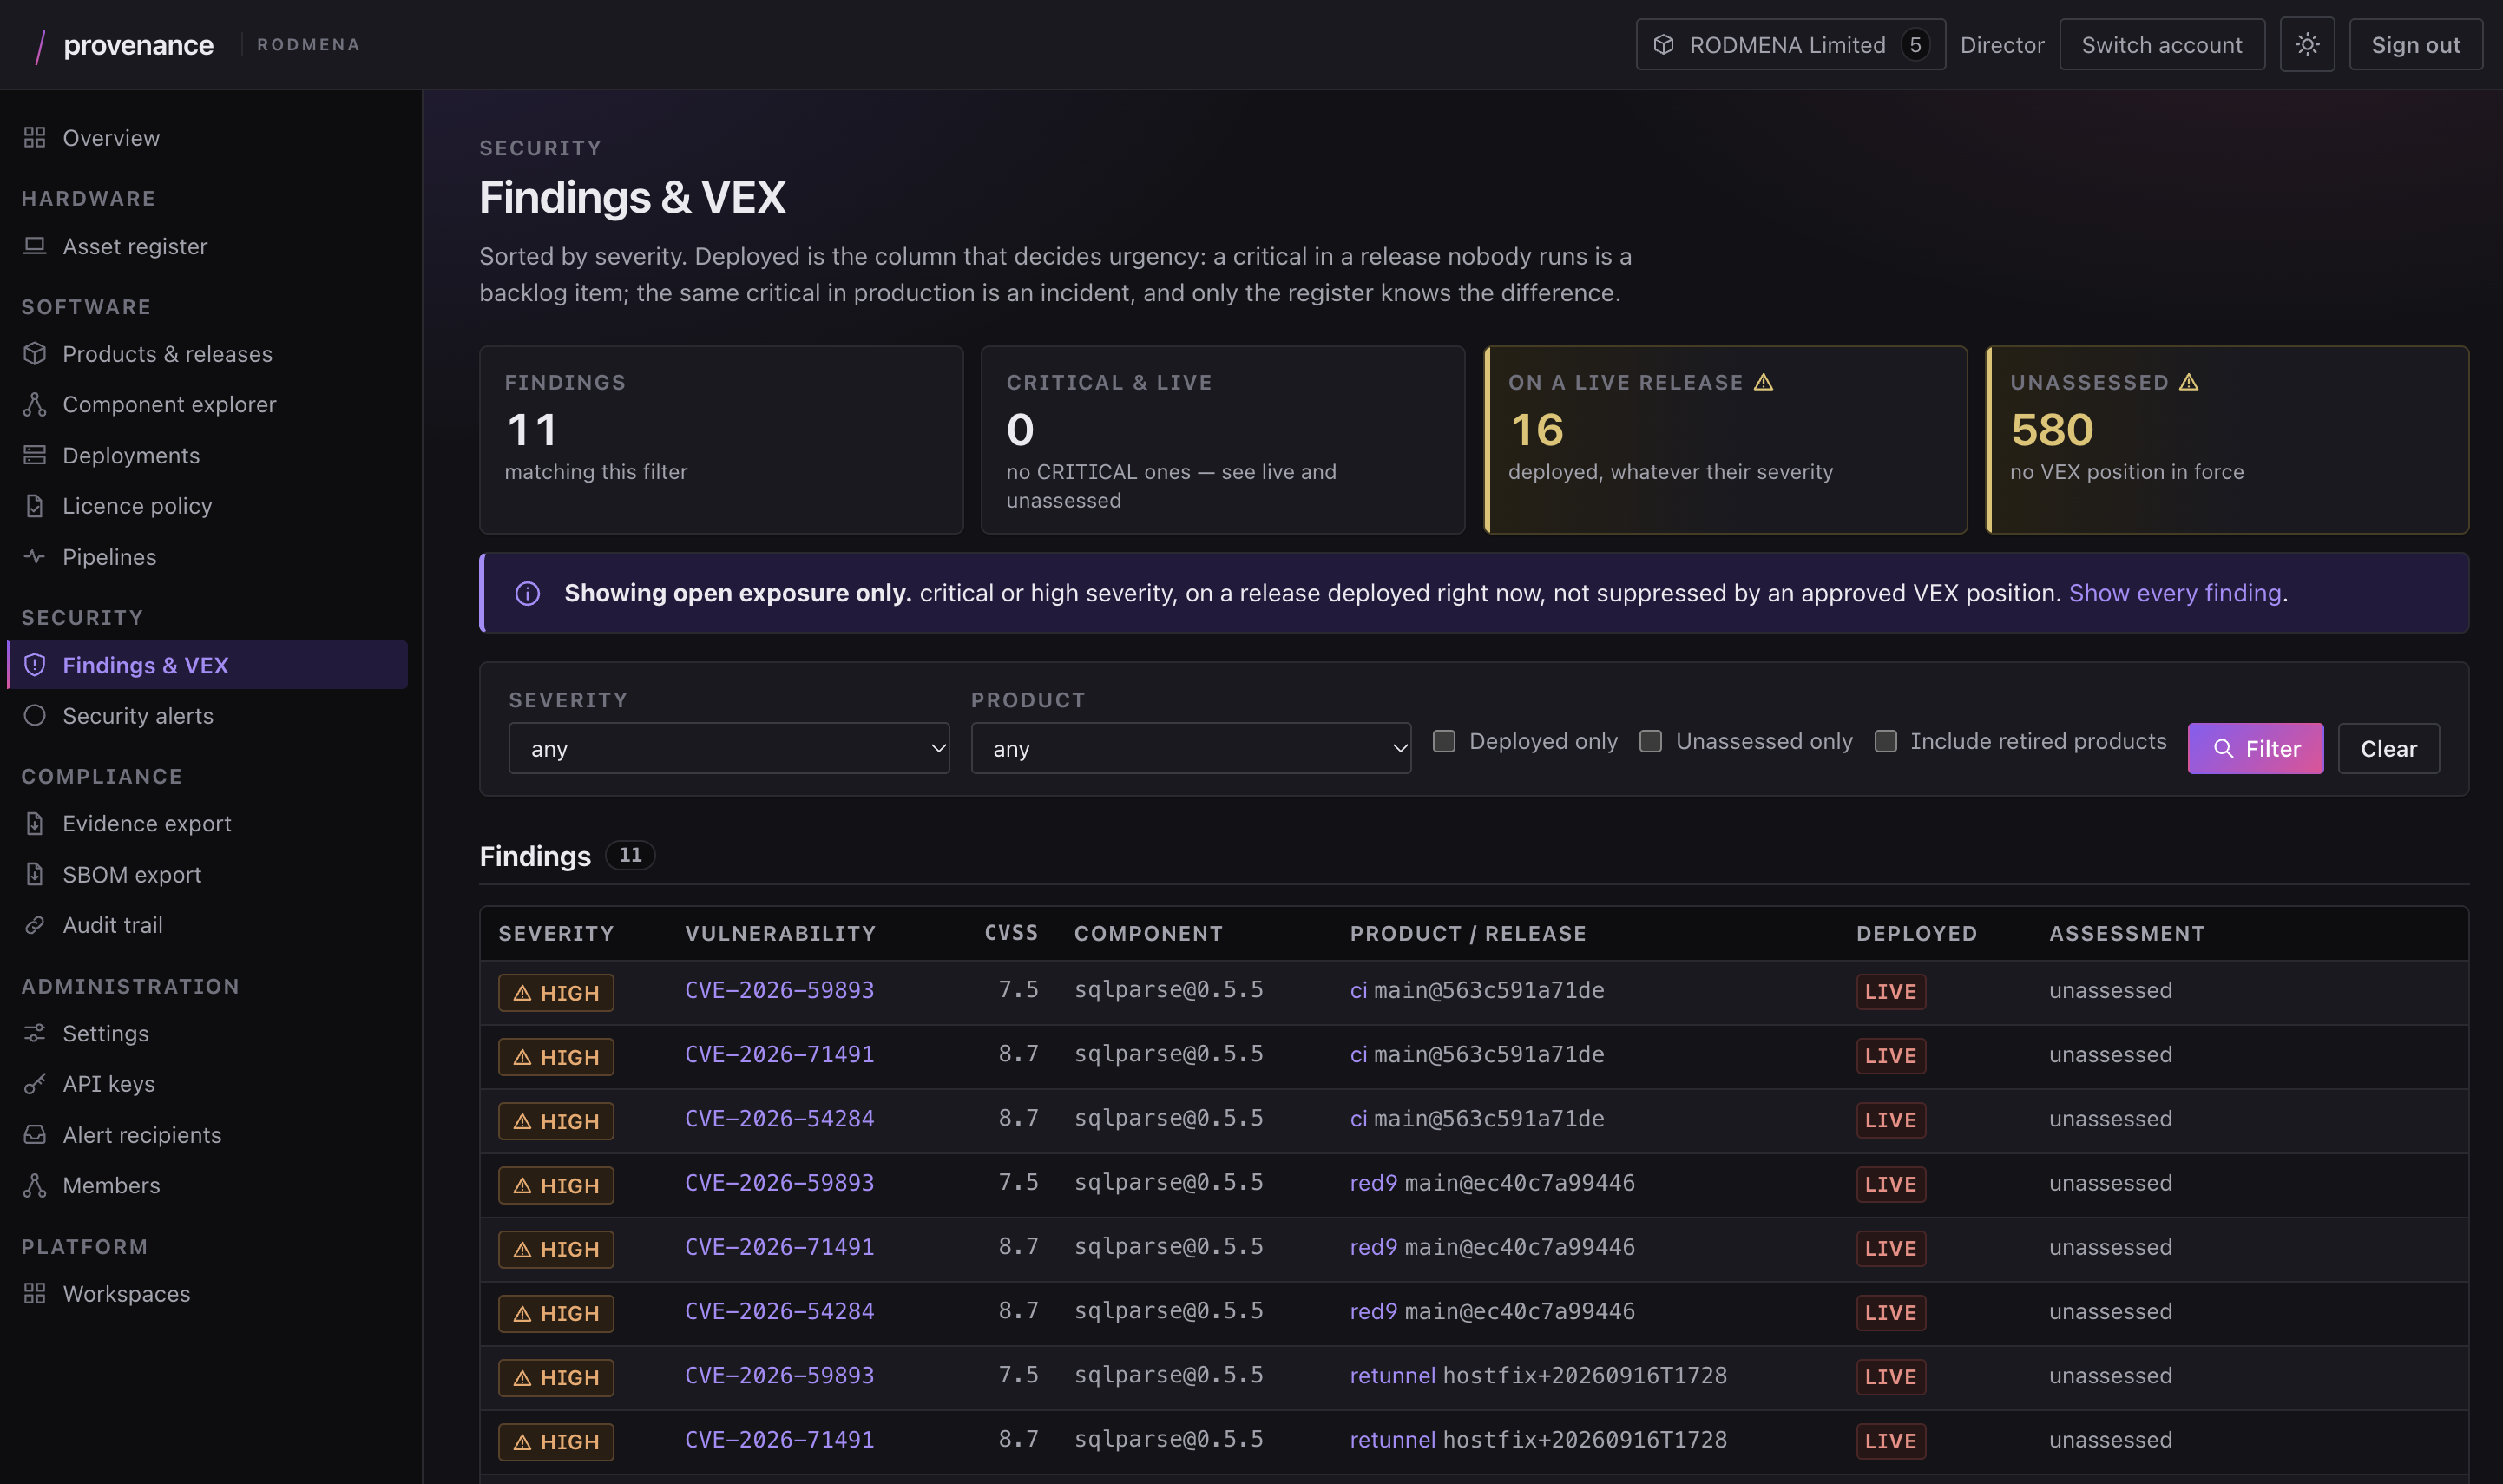Click the Security alerts circle icon
Screen dimensions: 2503x1484
click(35, 715)
